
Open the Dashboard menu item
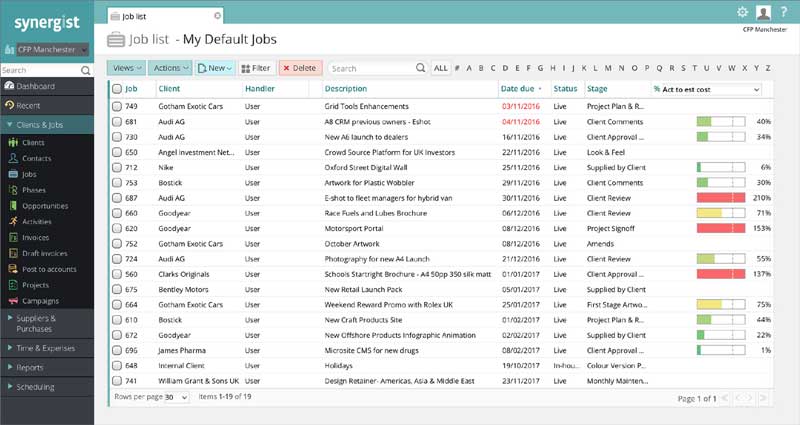click(34, 87)
